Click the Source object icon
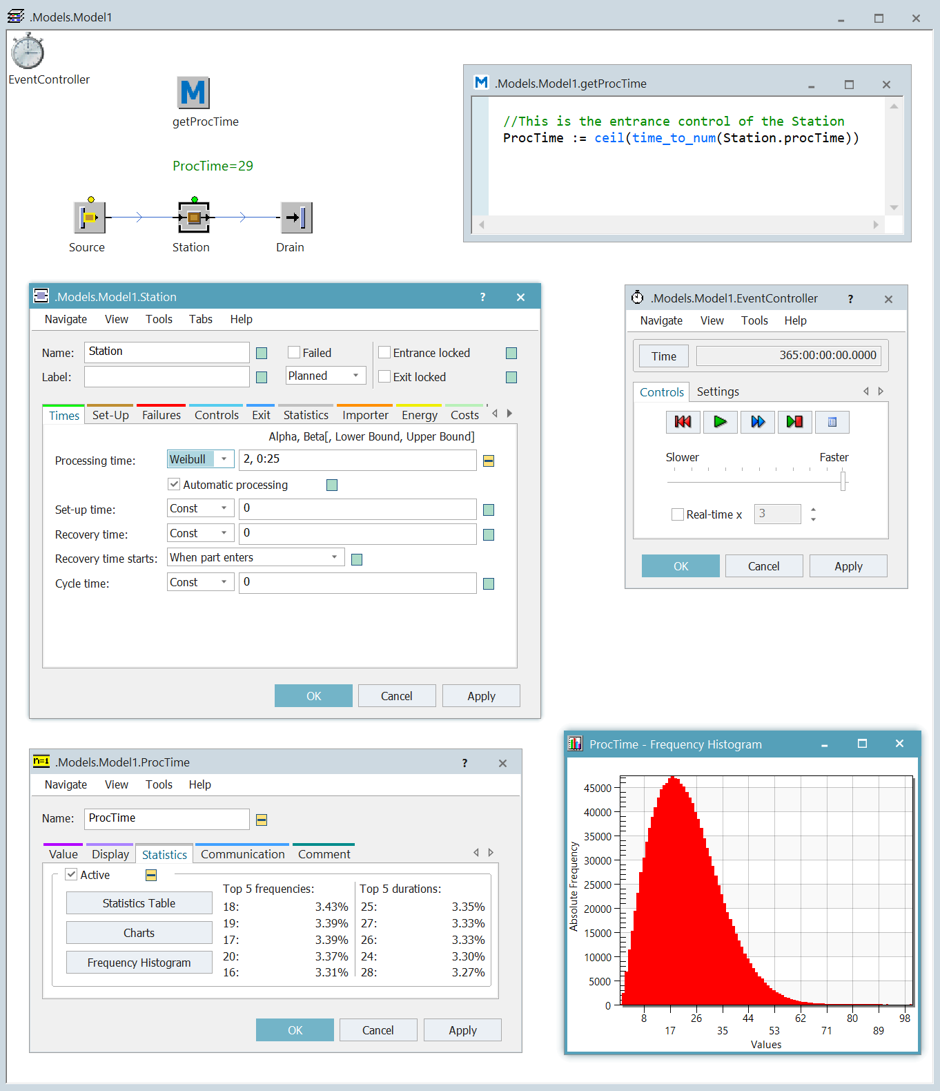This screenshot has height=1091, width=940. coord(89,217)
